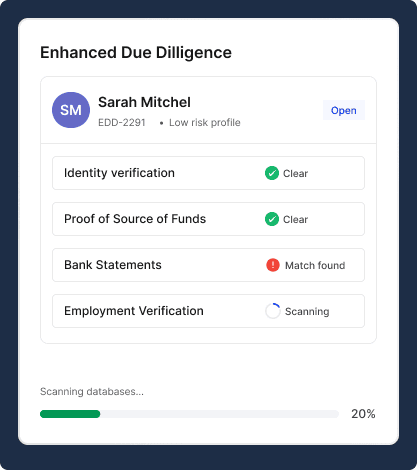Image resolution: width=417 pixels, height=470 pixels.
Task: Click the Match found status text
Action: click(315, 265)
